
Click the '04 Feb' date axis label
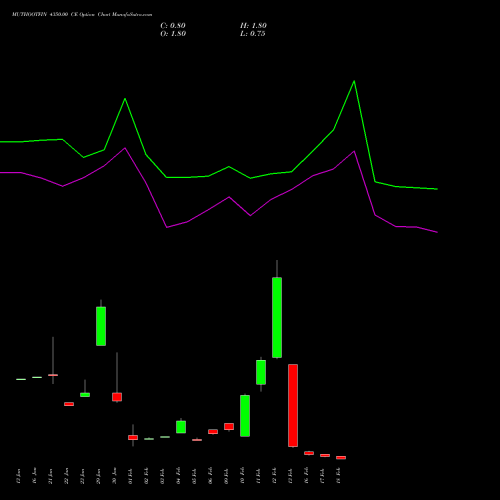[x=178, y=476]
